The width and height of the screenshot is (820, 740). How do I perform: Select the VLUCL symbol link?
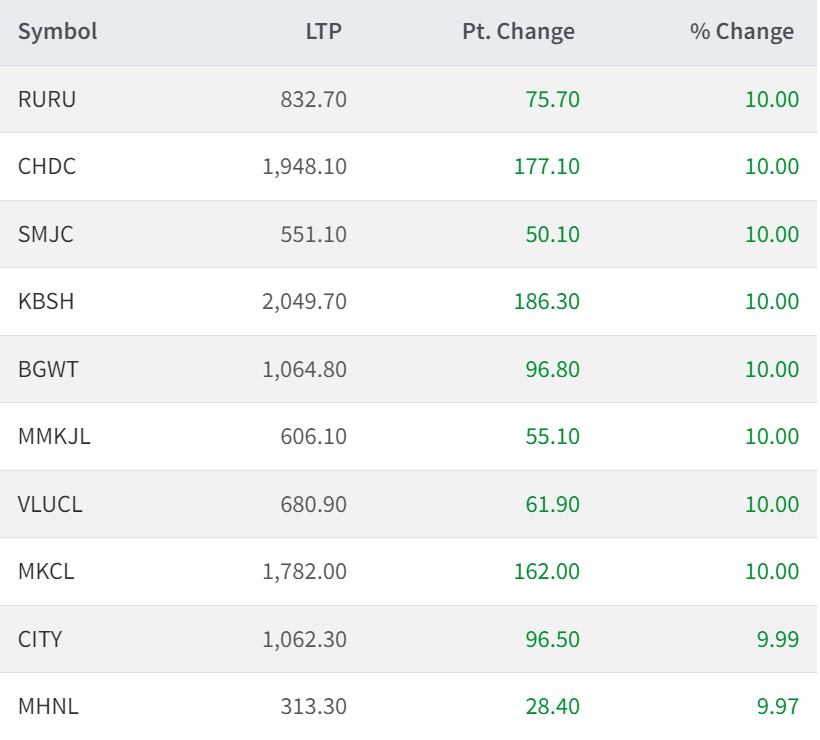[x=50, y=504]
